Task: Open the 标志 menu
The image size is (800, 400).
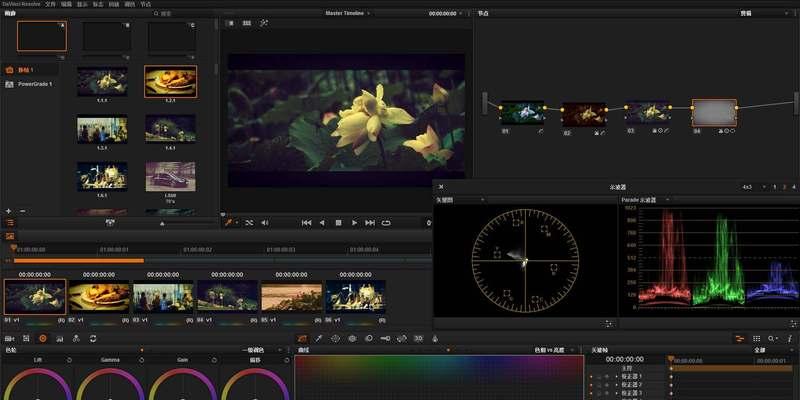Action: 98,4
